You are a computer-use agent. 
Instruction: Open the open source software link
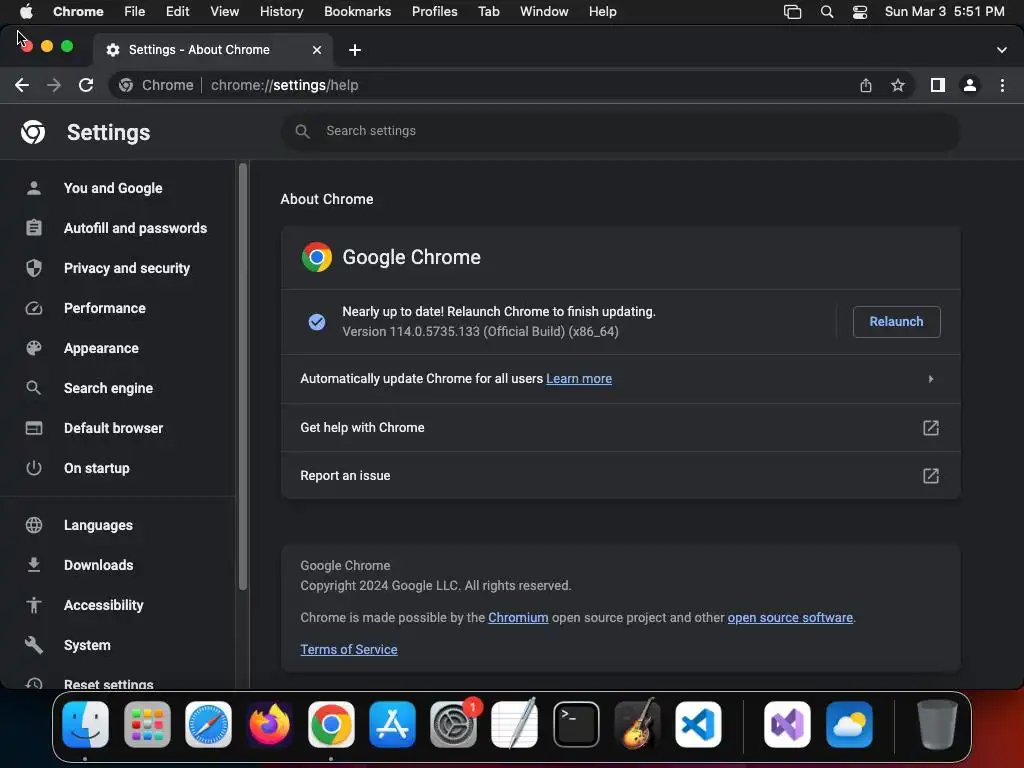[x=790, y=618]
